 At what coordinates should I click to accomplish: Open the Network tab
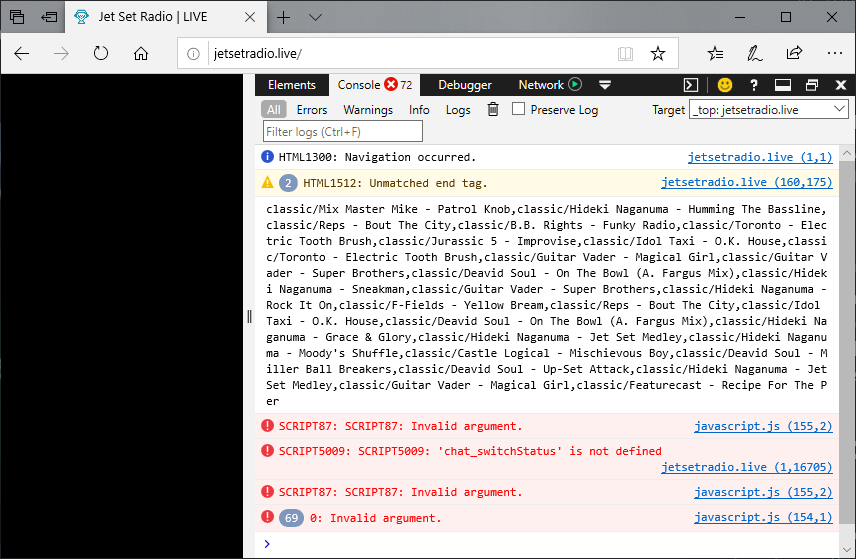click(541, 85)
